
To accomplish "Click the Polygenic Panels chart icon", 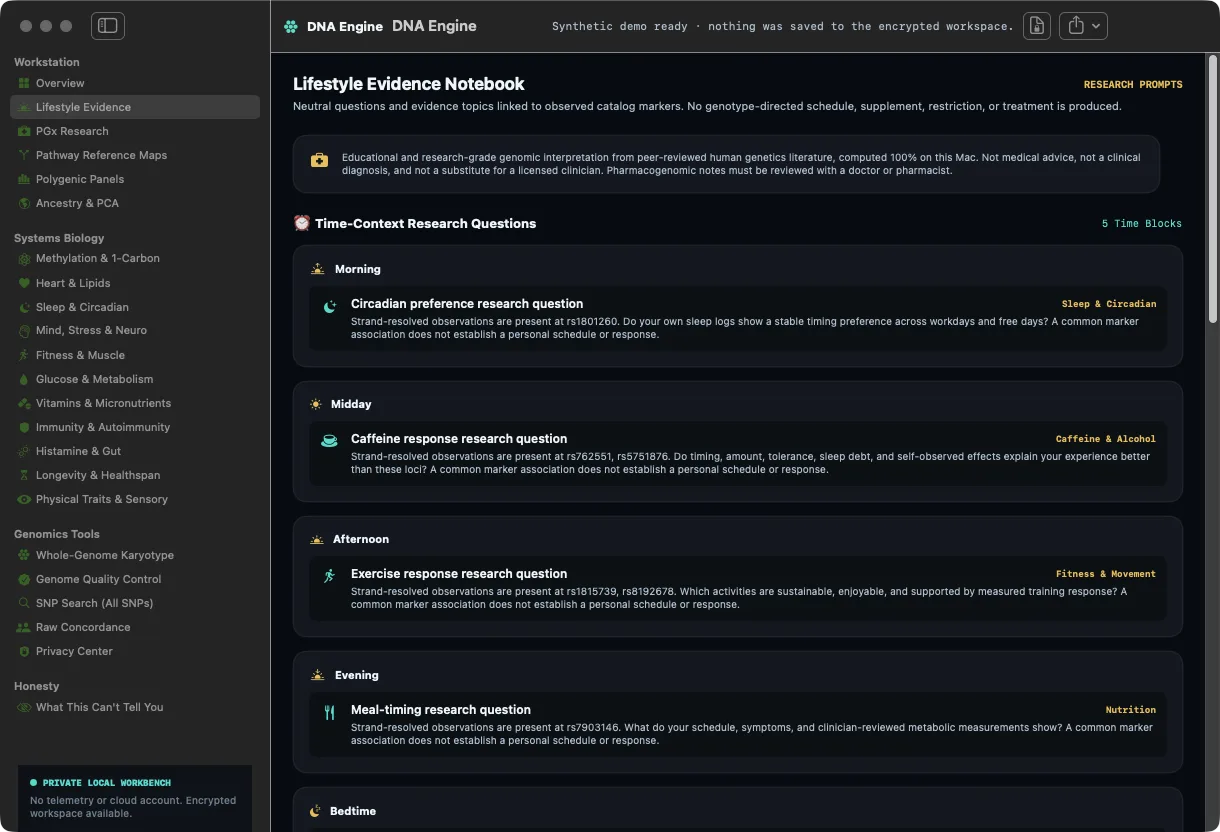I will (24, 179).
